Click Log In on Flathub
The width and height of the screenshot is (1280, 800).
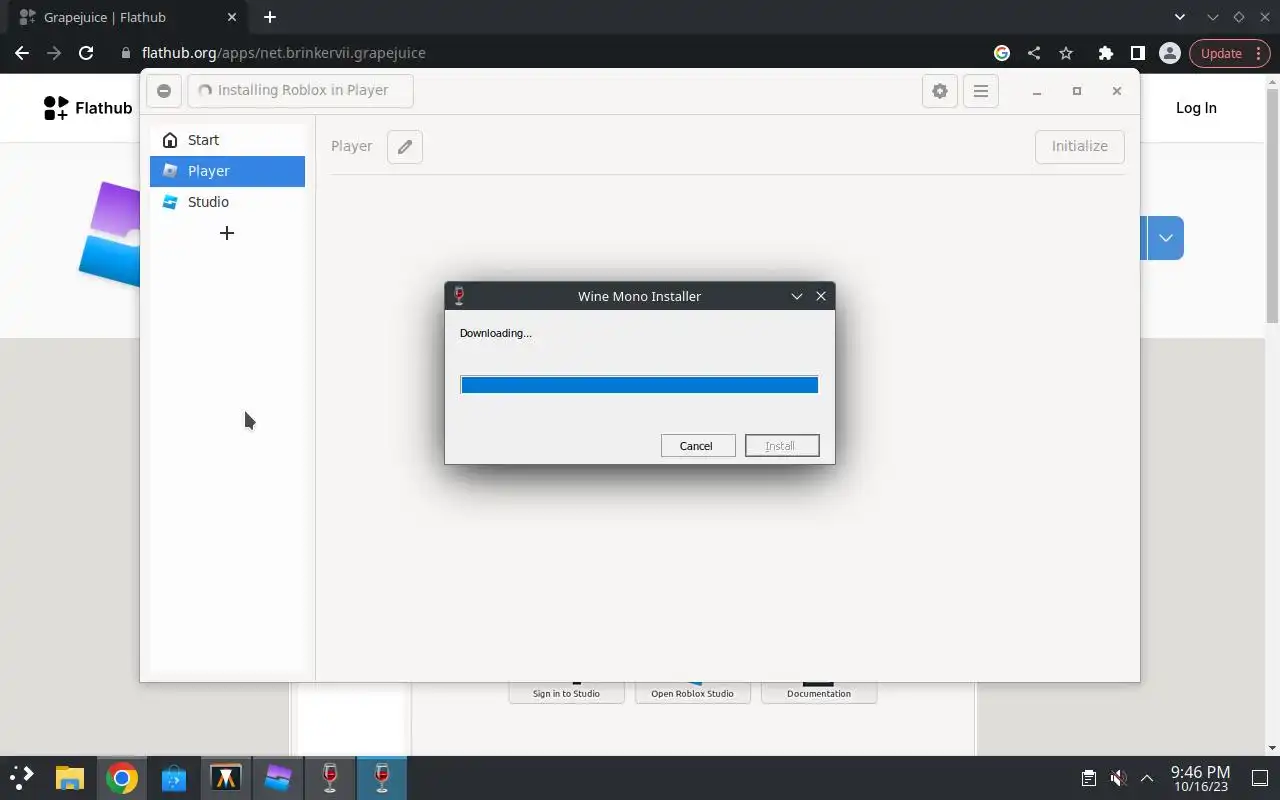pos(1196,108)
